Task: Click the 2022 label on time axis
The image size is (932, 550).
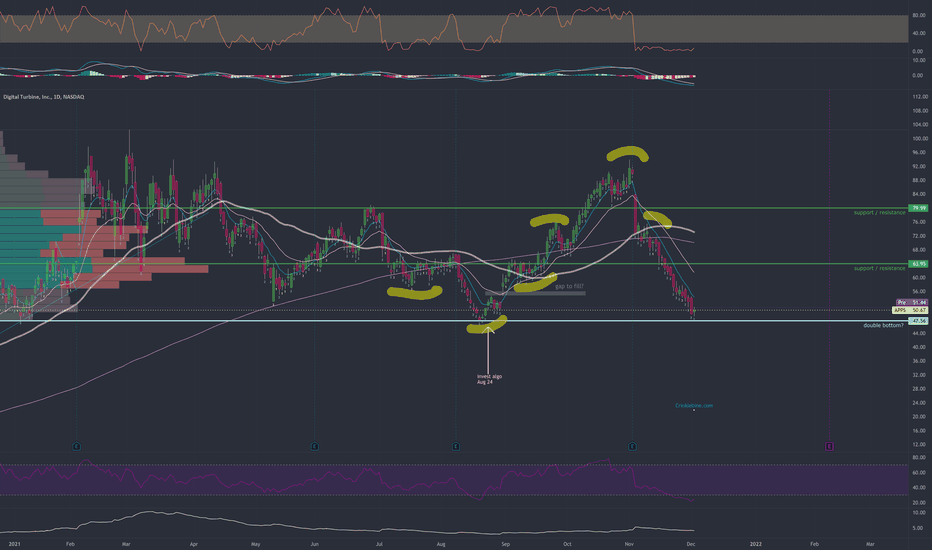Action: pyautogui.click(x=755, y=543)
